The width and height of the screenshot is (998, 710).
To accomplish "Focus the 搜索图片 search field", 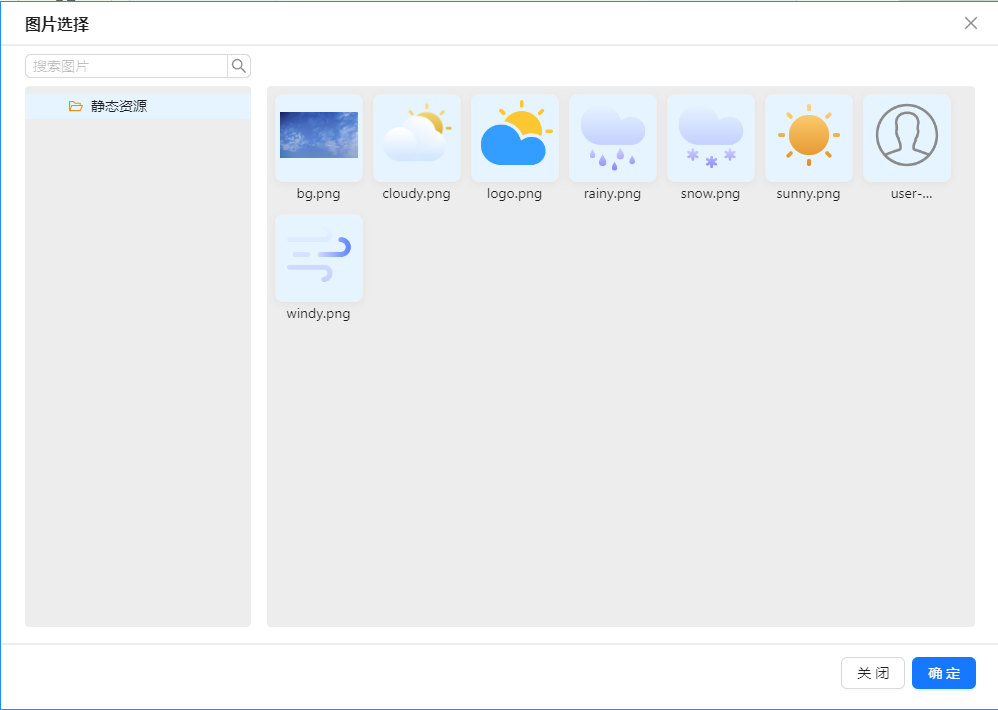I will (127, 66).
